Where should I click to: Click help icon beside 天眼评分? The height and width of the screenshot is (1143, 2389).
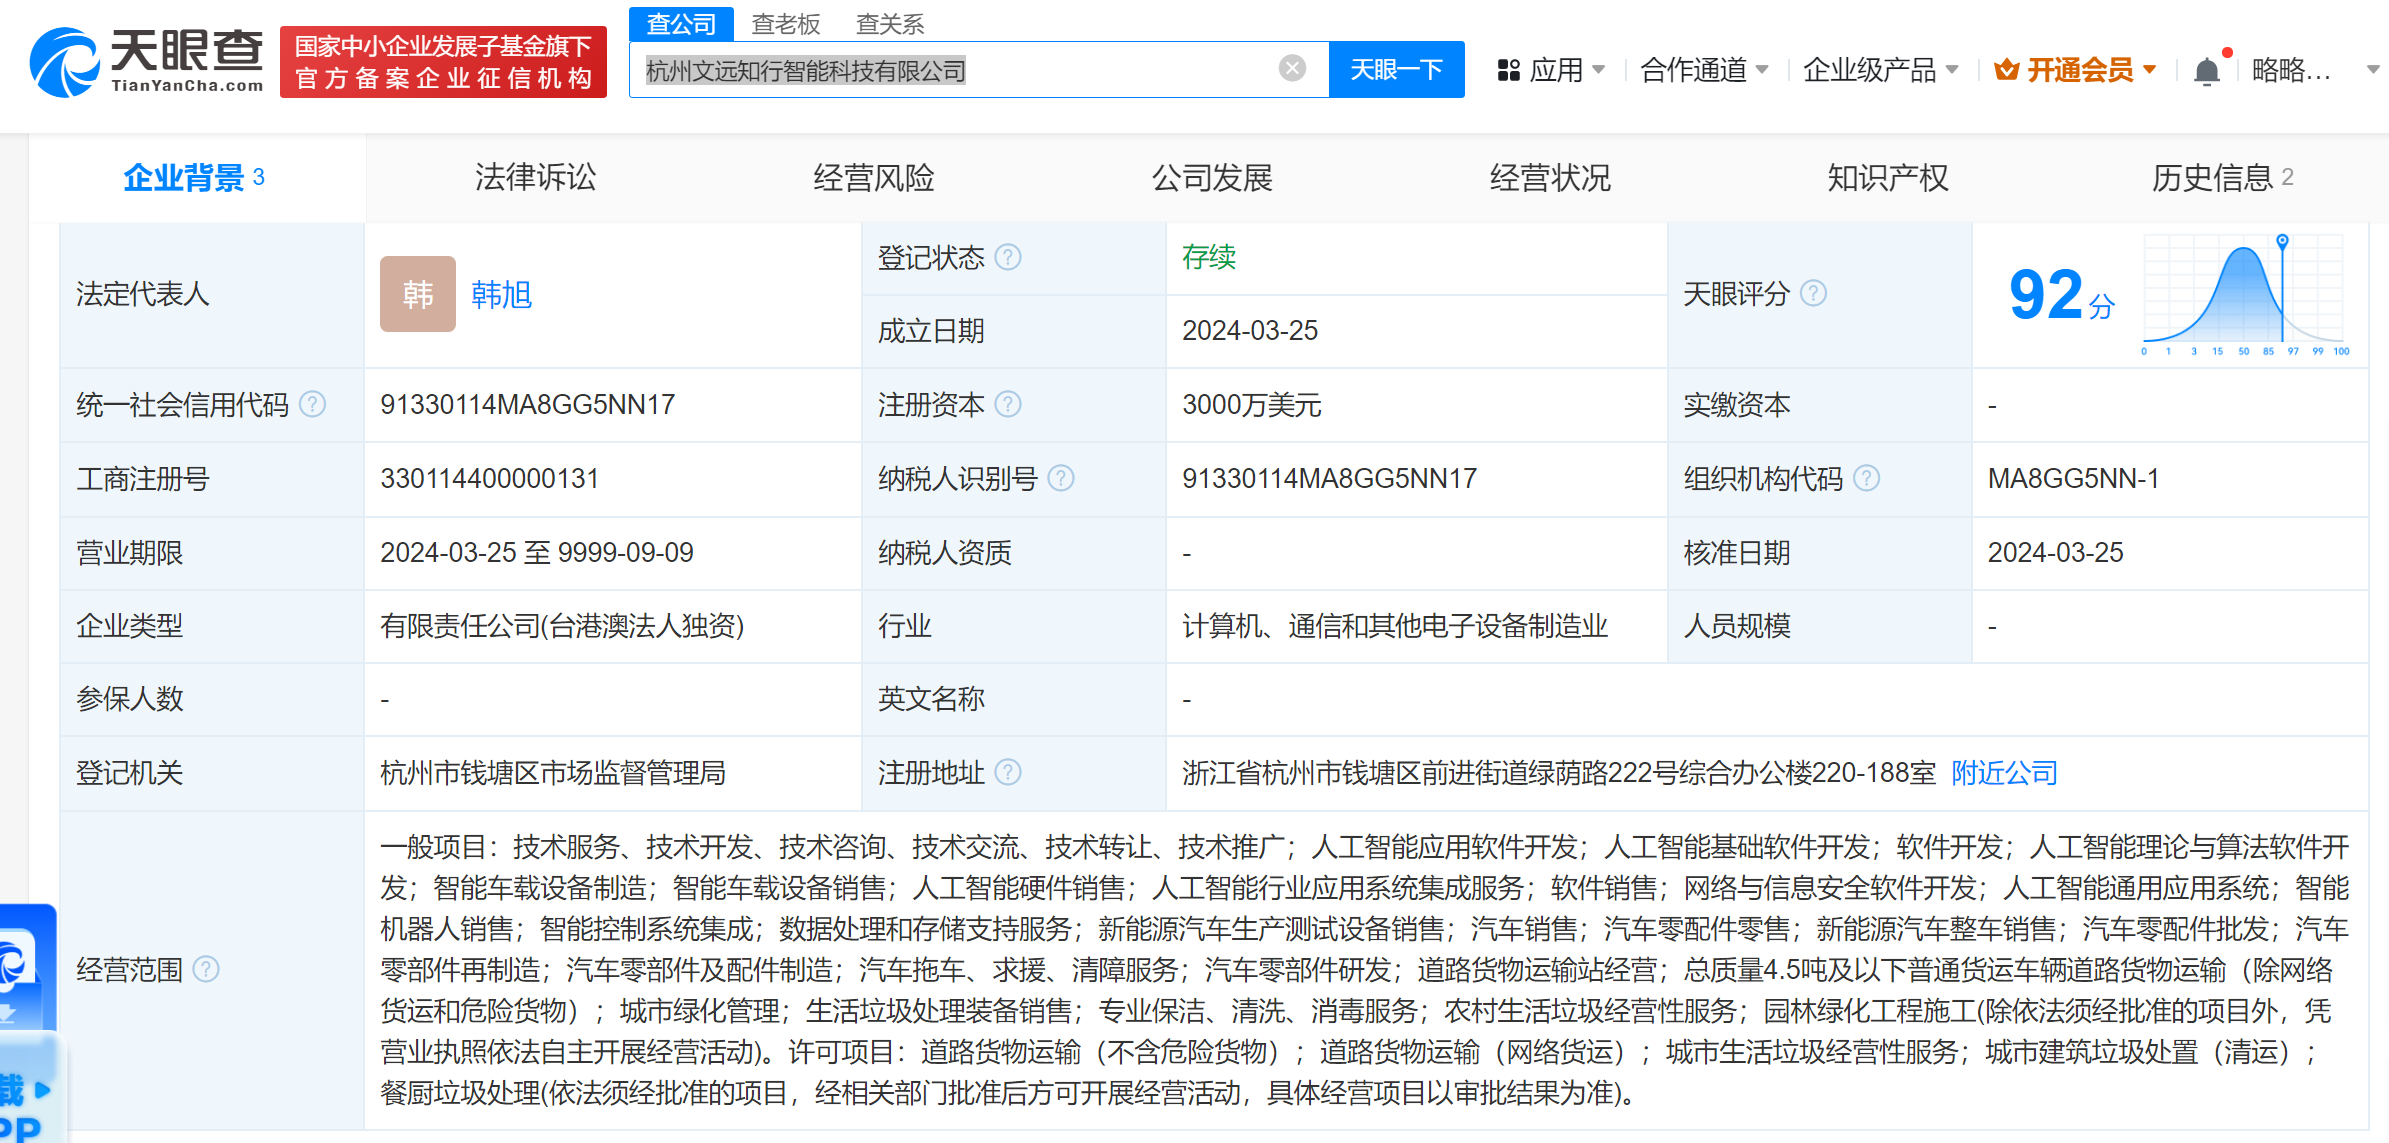(x=1813, y=293)
